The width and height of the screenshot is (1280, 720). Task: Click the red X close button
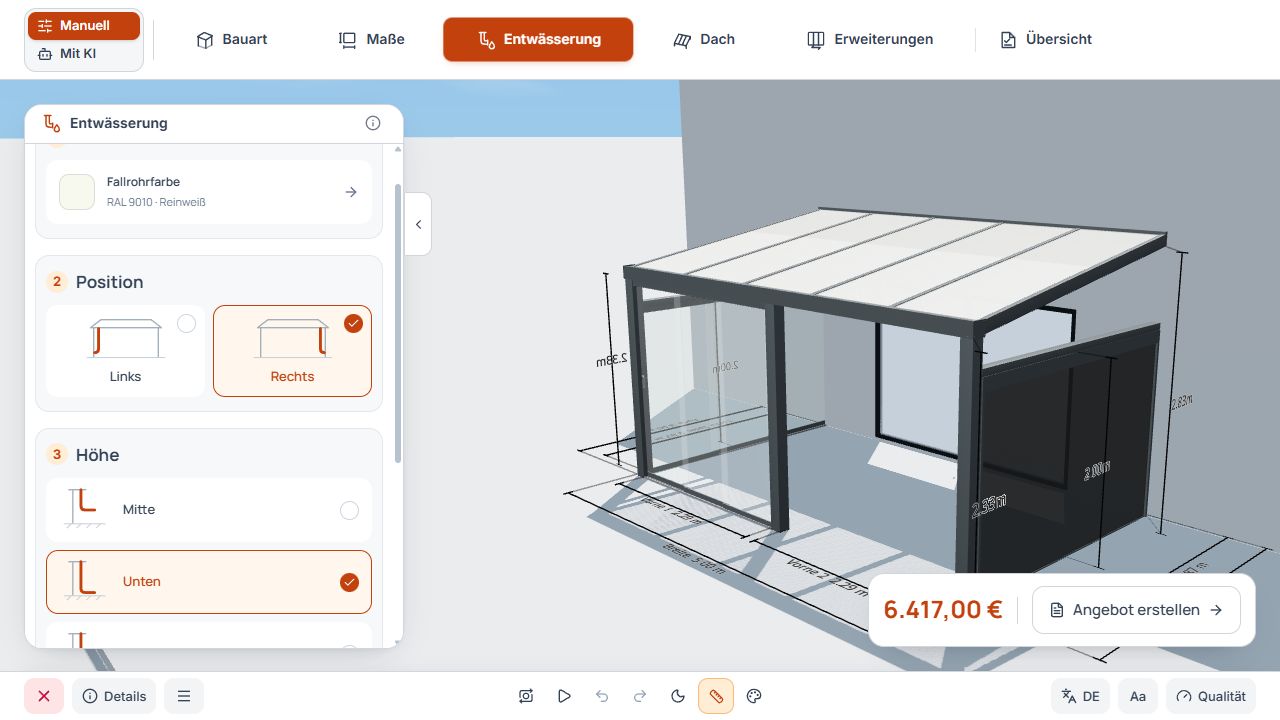44,696
